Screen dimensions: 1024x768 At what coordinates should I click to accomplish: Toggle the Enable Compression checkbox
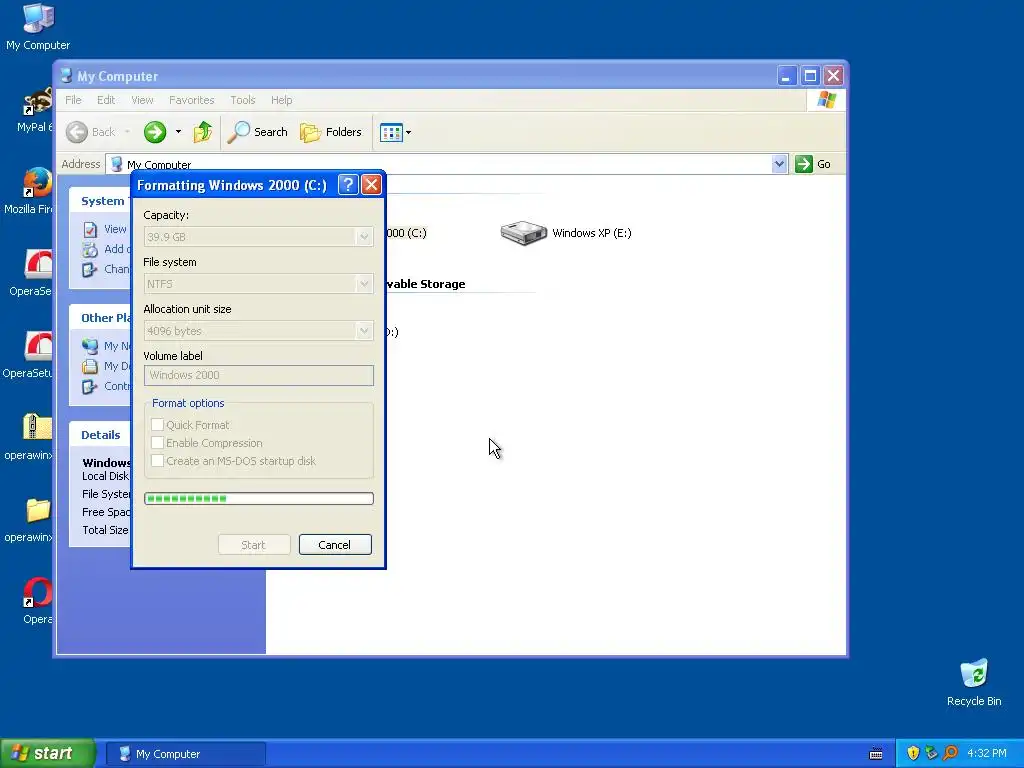click(x=157, y=443)
